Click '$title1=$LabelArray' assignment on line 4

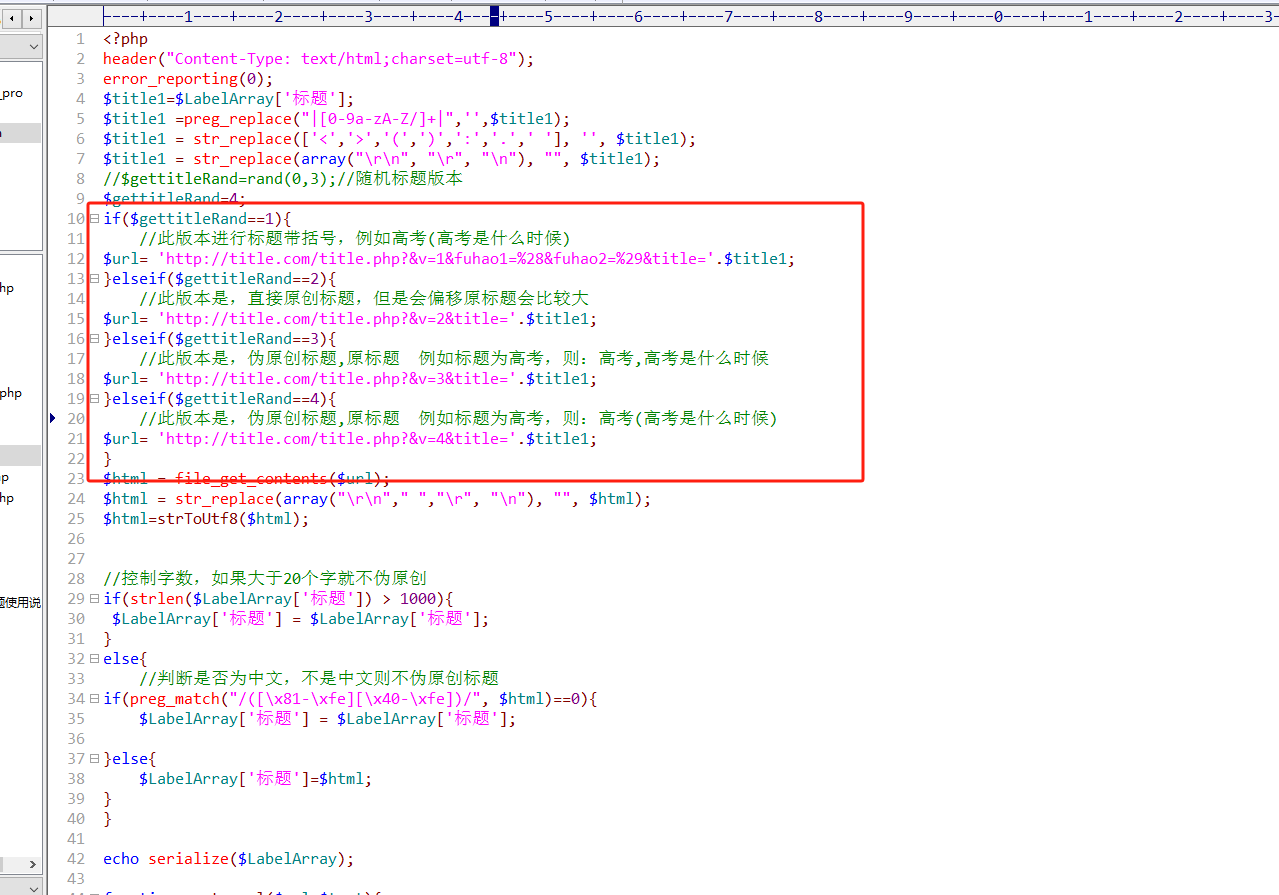click(x=229, y=98)
